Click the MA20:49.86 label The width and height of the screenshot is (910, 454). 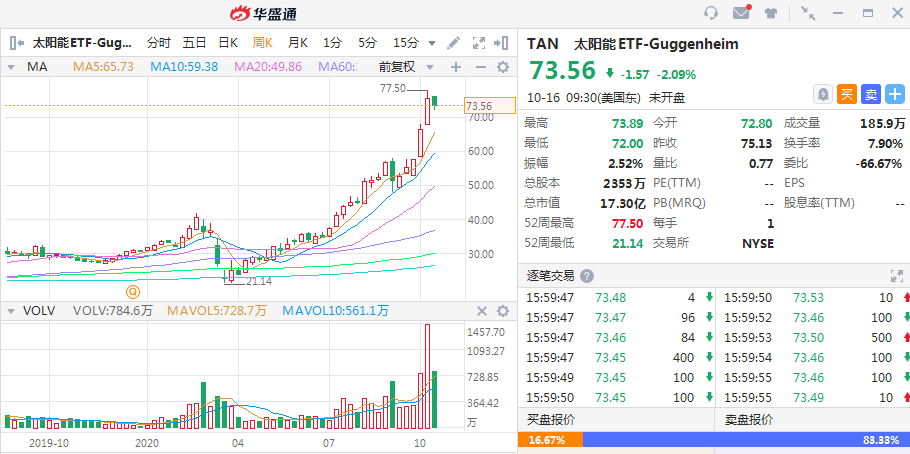pyautogui.click(x=268, y=67)
